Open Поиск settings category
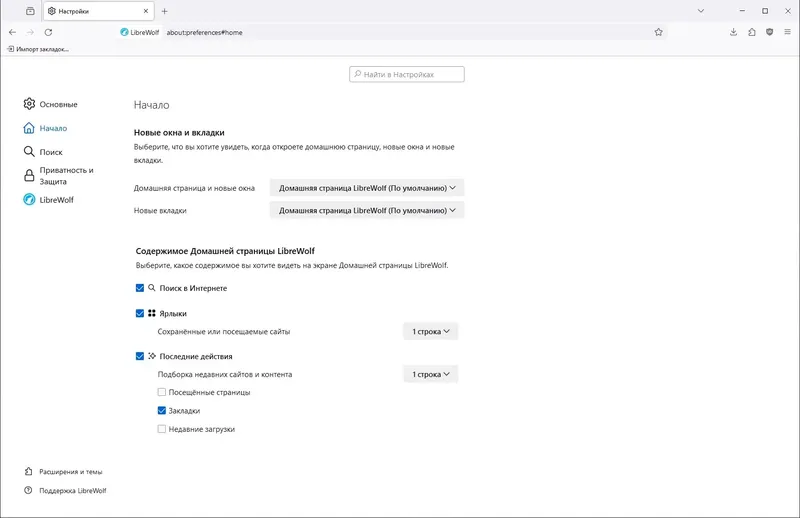This screenshot has width=800, height=518. point(43,152)
